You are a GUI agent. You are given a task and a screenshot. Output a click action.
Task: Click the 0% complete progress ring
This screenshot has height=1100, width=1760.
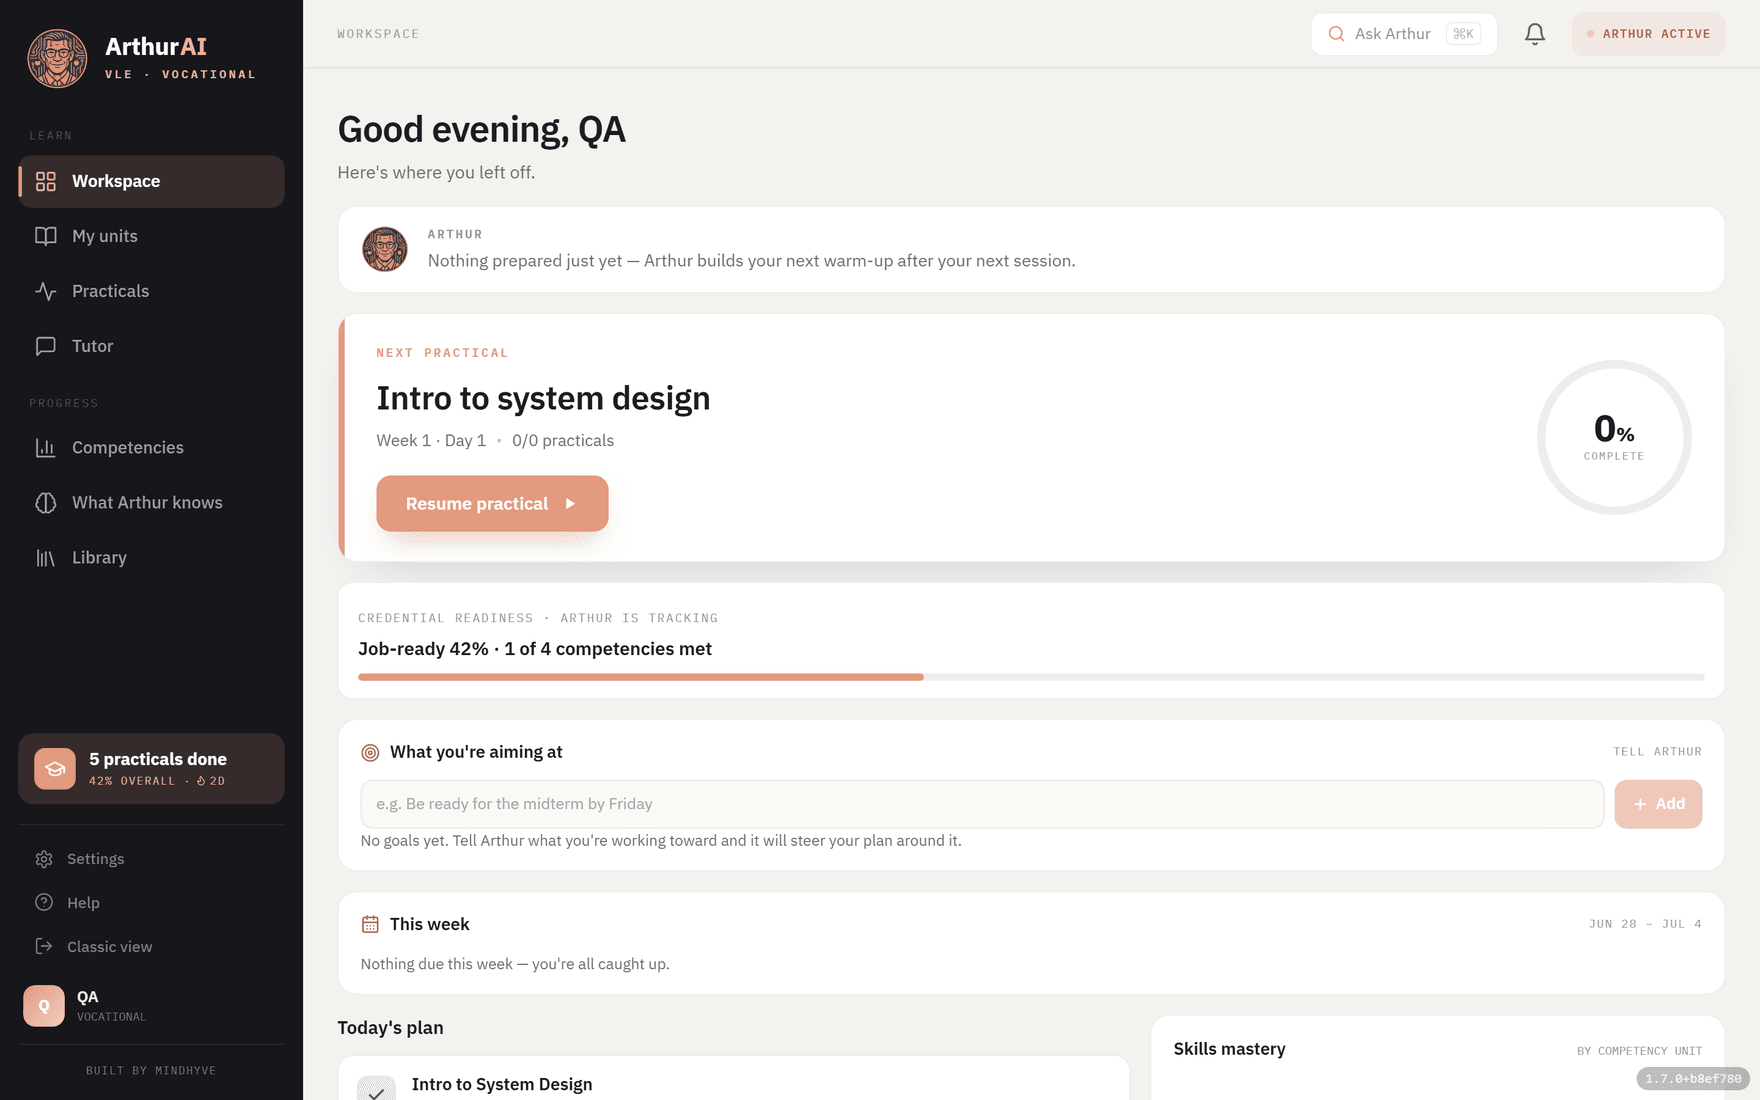pos(1614,438)
